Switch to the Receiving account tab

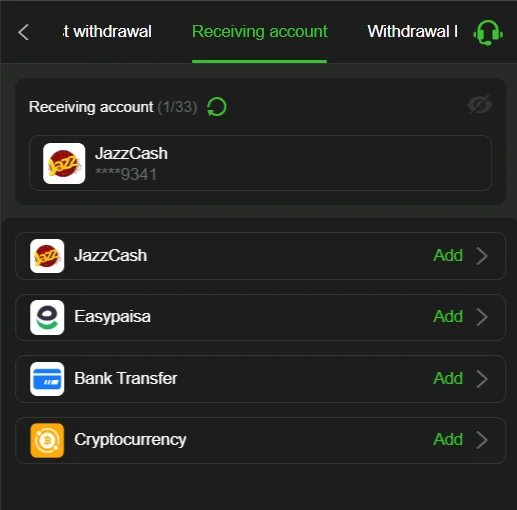tap(260, 32)
